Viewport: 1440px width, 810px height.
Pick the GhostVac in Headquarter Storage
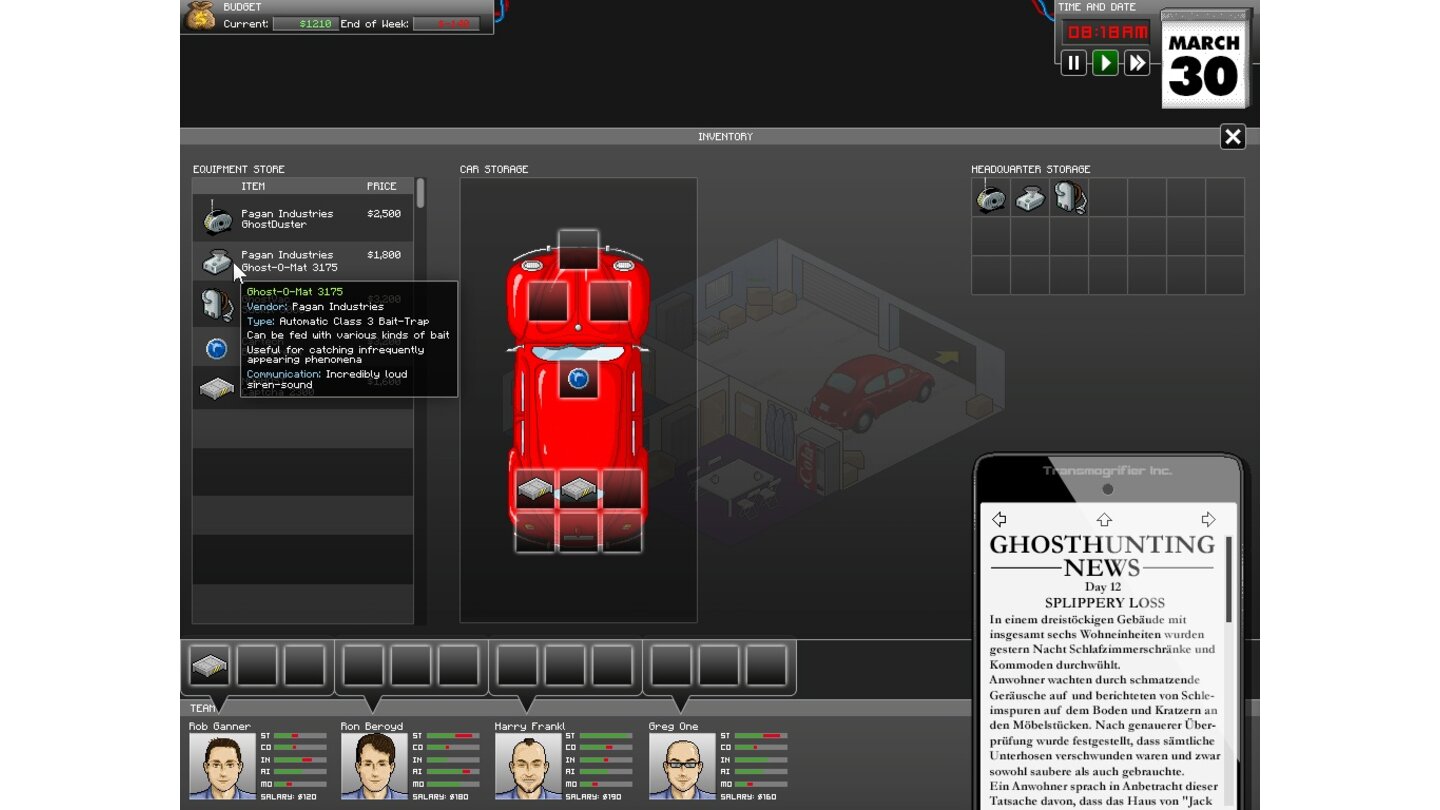pos(1069,198)
